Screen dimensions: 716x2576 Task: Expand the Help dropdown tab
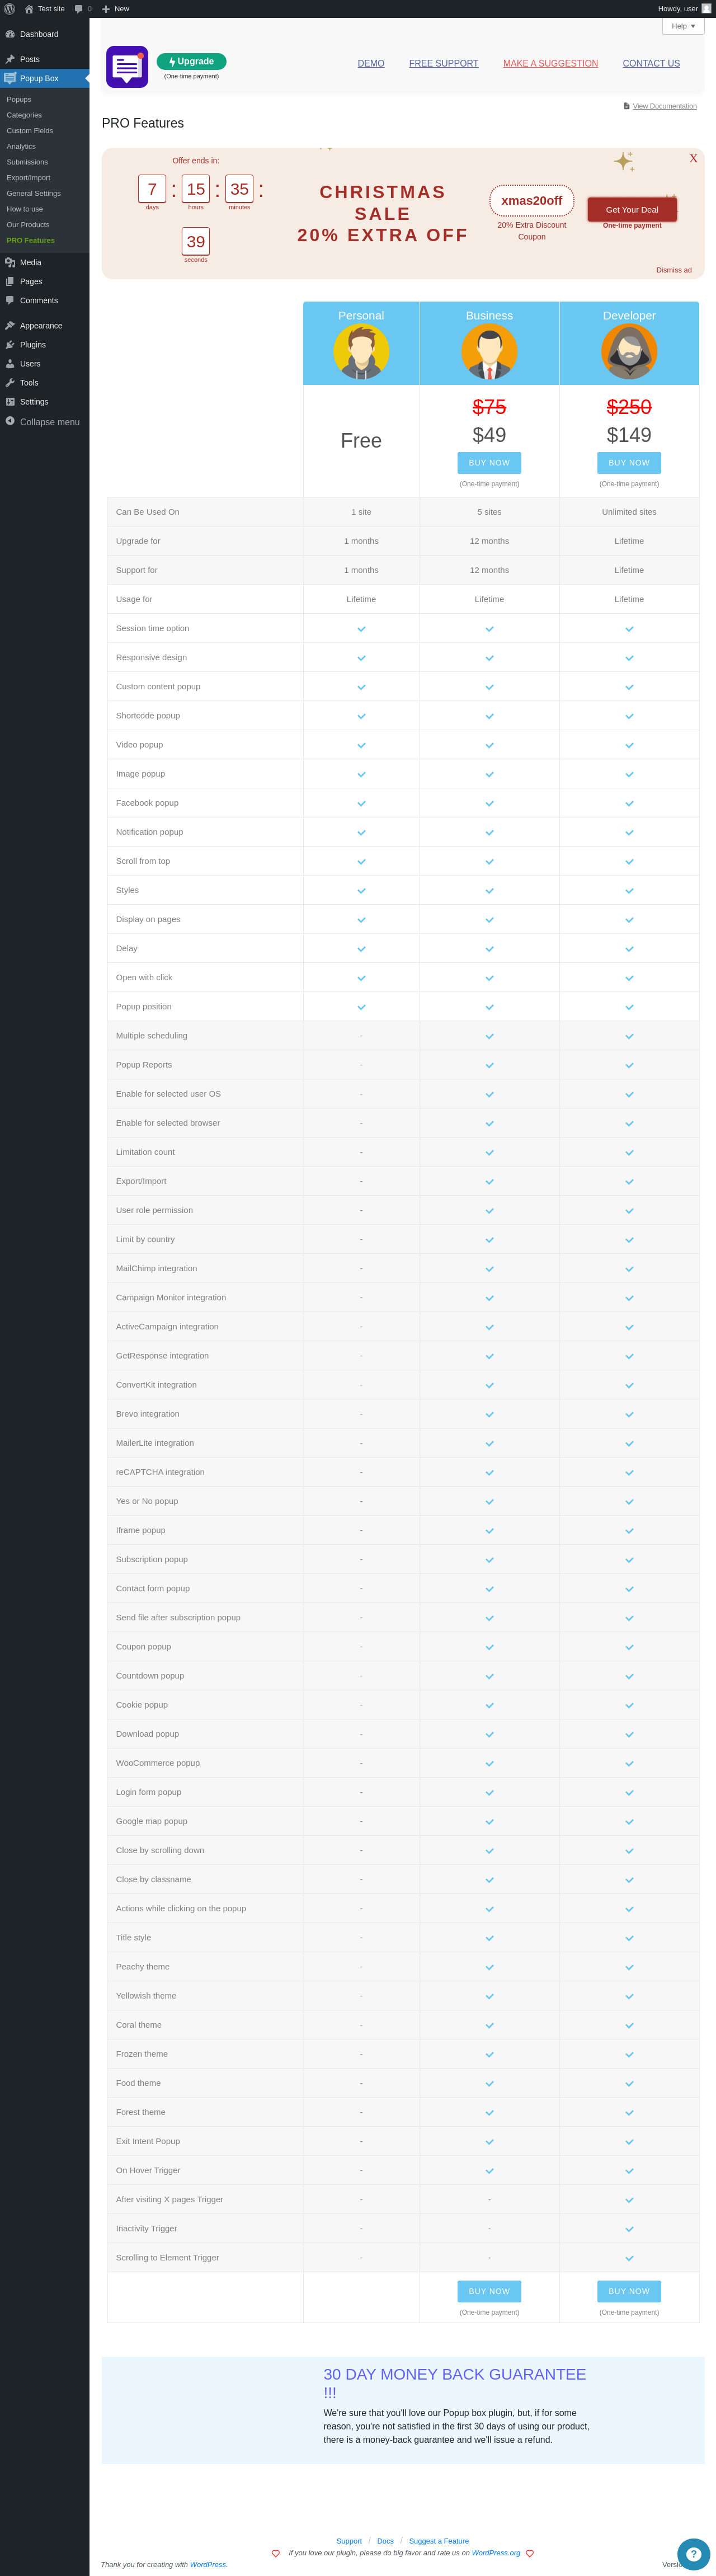point(683,26)
